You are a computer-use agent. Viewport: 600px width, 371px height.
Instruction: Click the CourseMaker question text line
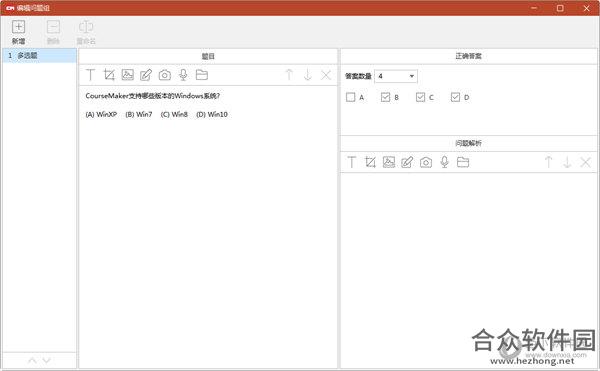(x=153, y=96)
